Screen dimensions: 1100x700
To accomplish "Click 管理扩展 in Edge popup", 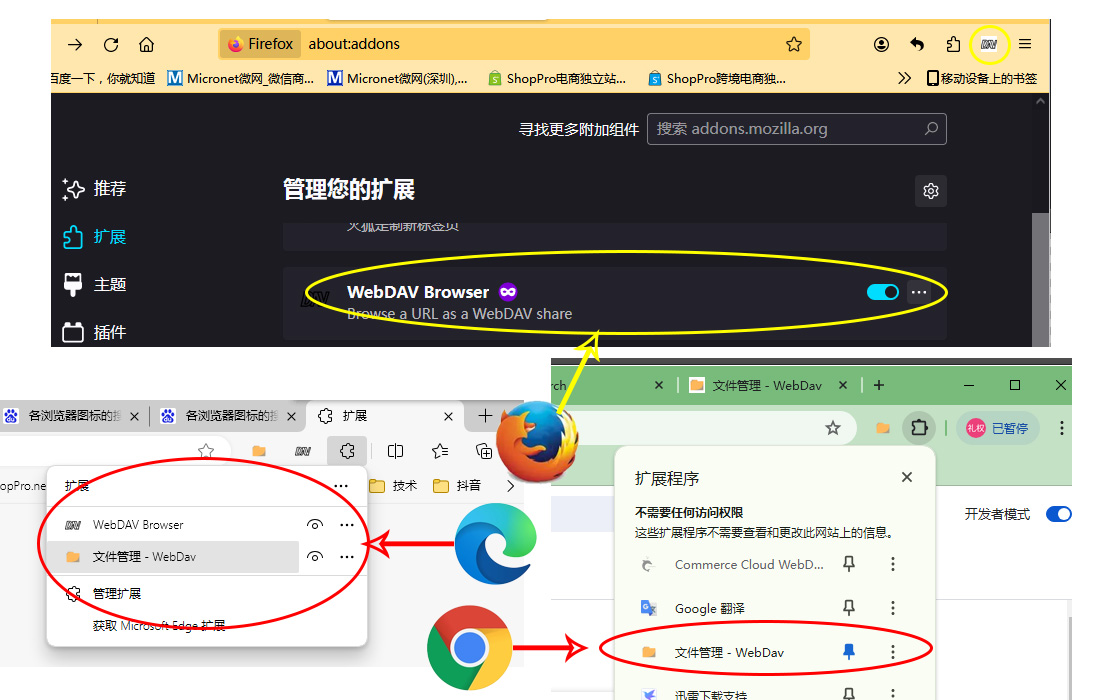I will click(116, 593).
